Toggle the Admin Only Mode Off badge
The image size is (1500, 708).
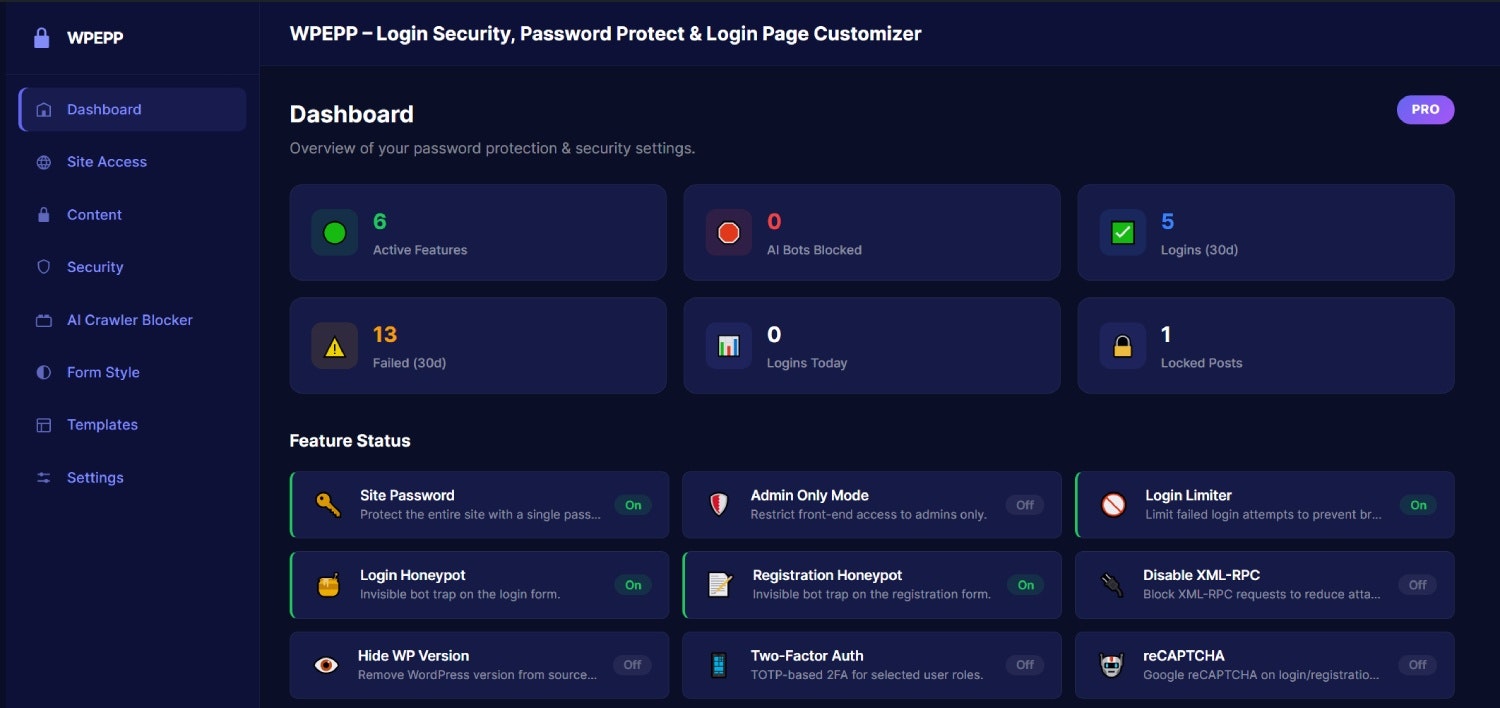1025,505
